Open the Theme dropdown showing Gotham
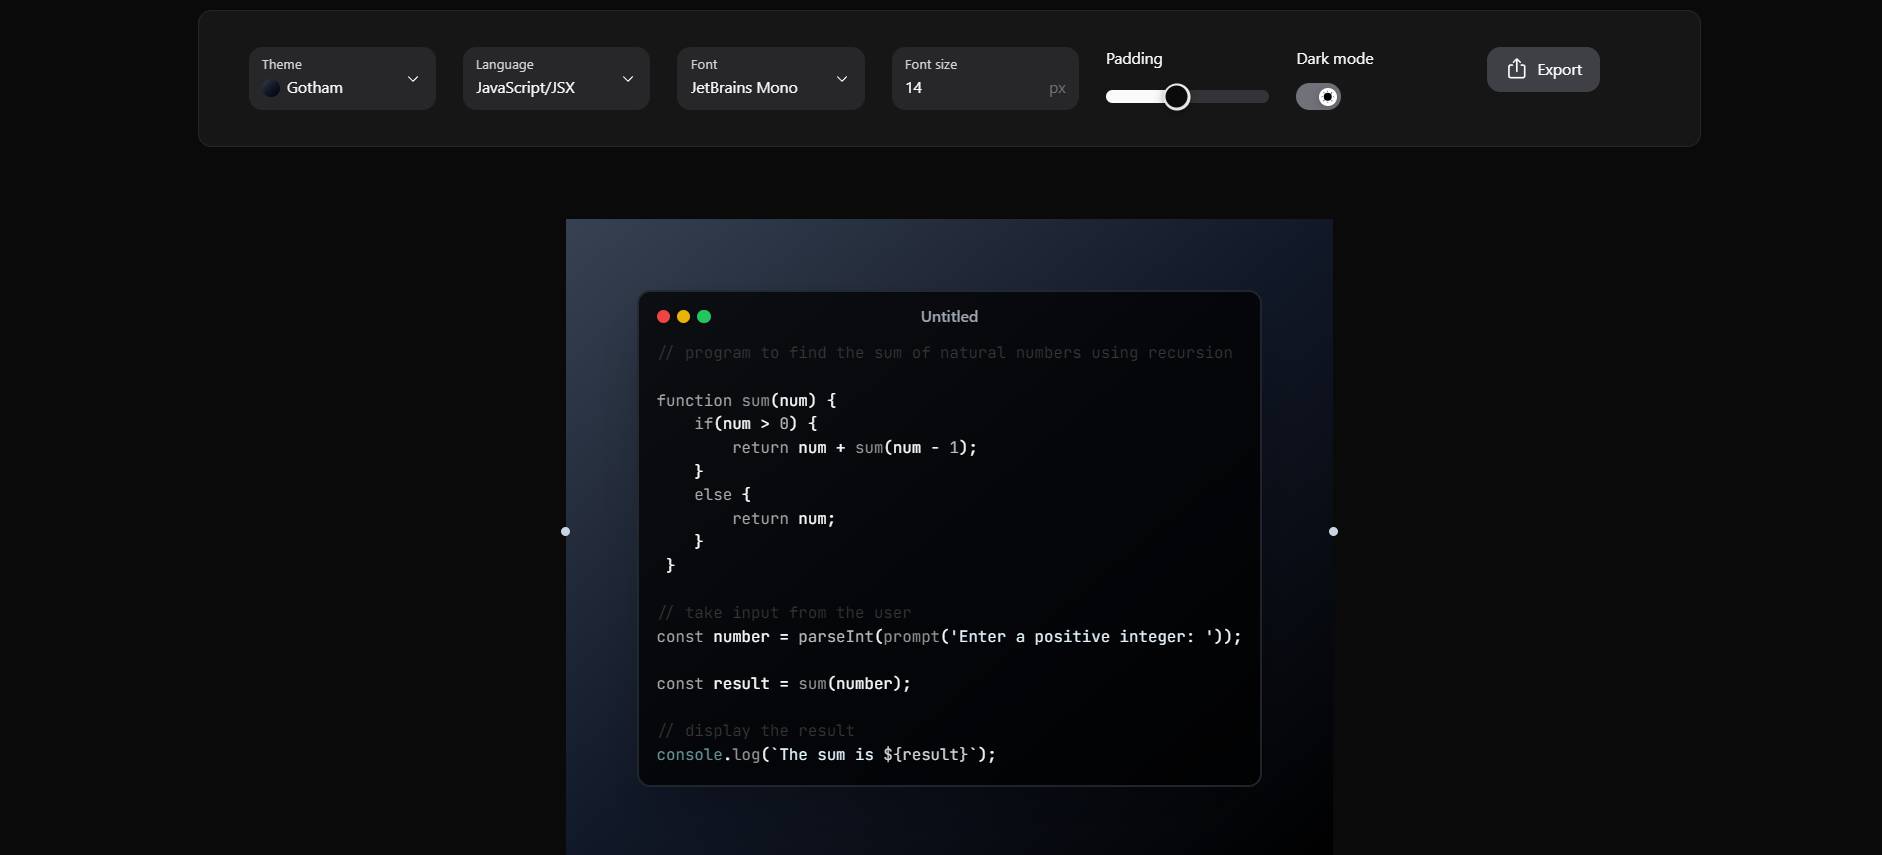The height and width of the screenshot is (855, 1882). pos(342,78)
